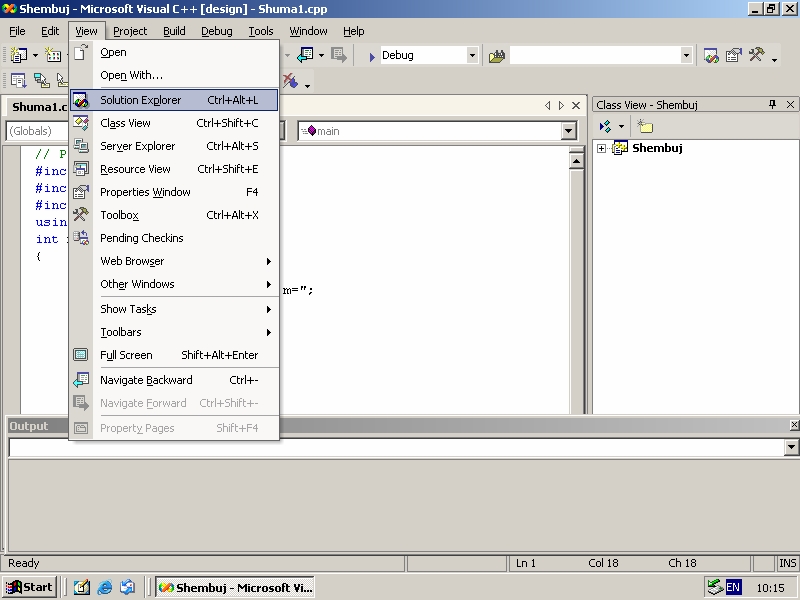Click the Start debugging arrow icon

pyautogui.click(x=372, y=56)
